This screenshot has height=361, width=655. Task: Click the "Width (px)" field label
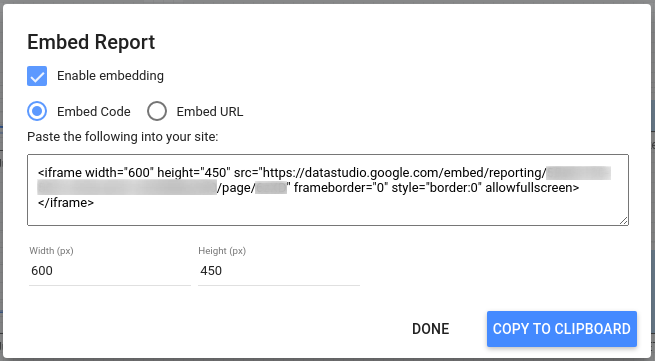(x=51, y=251)
